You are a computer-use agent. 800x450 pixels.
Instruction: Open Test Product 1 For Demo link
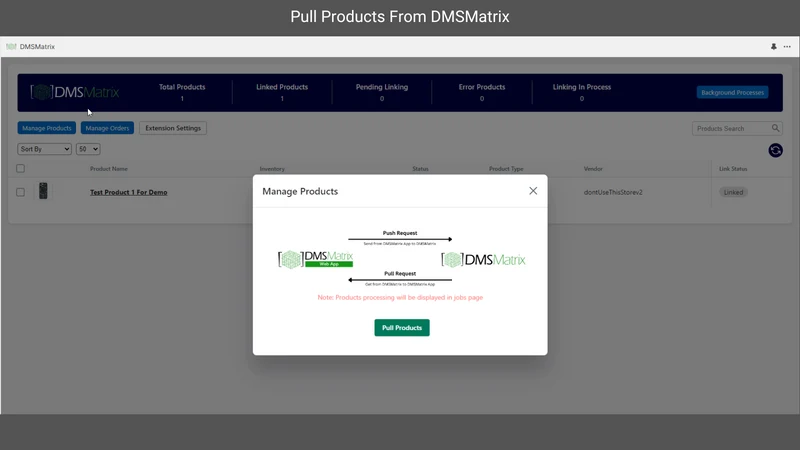(129, 192)
